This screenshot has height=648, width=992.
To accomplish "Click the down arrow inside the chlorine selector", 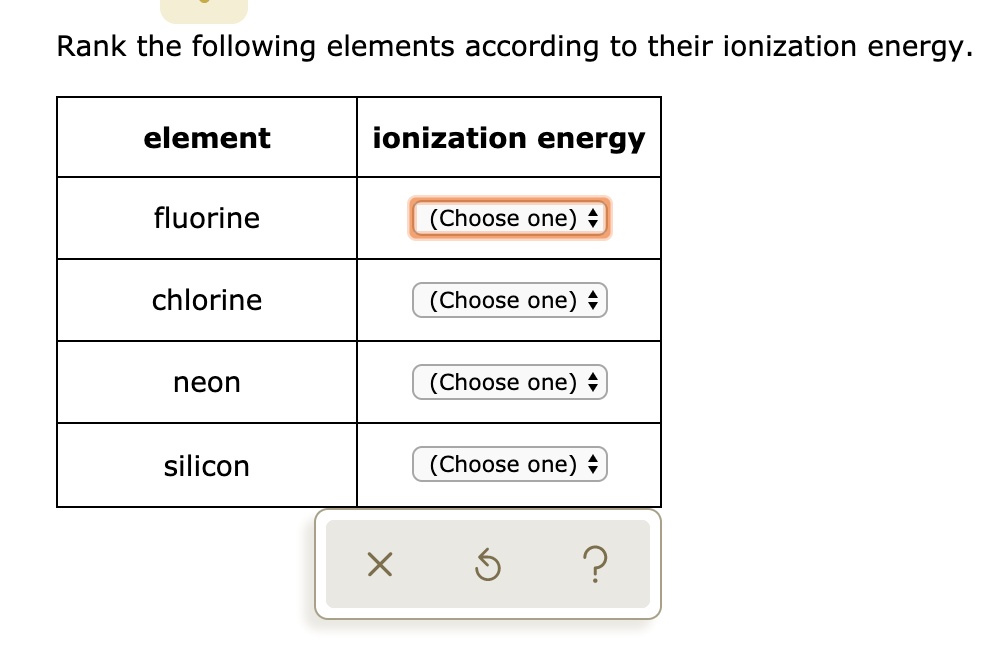I will (595, 304).
